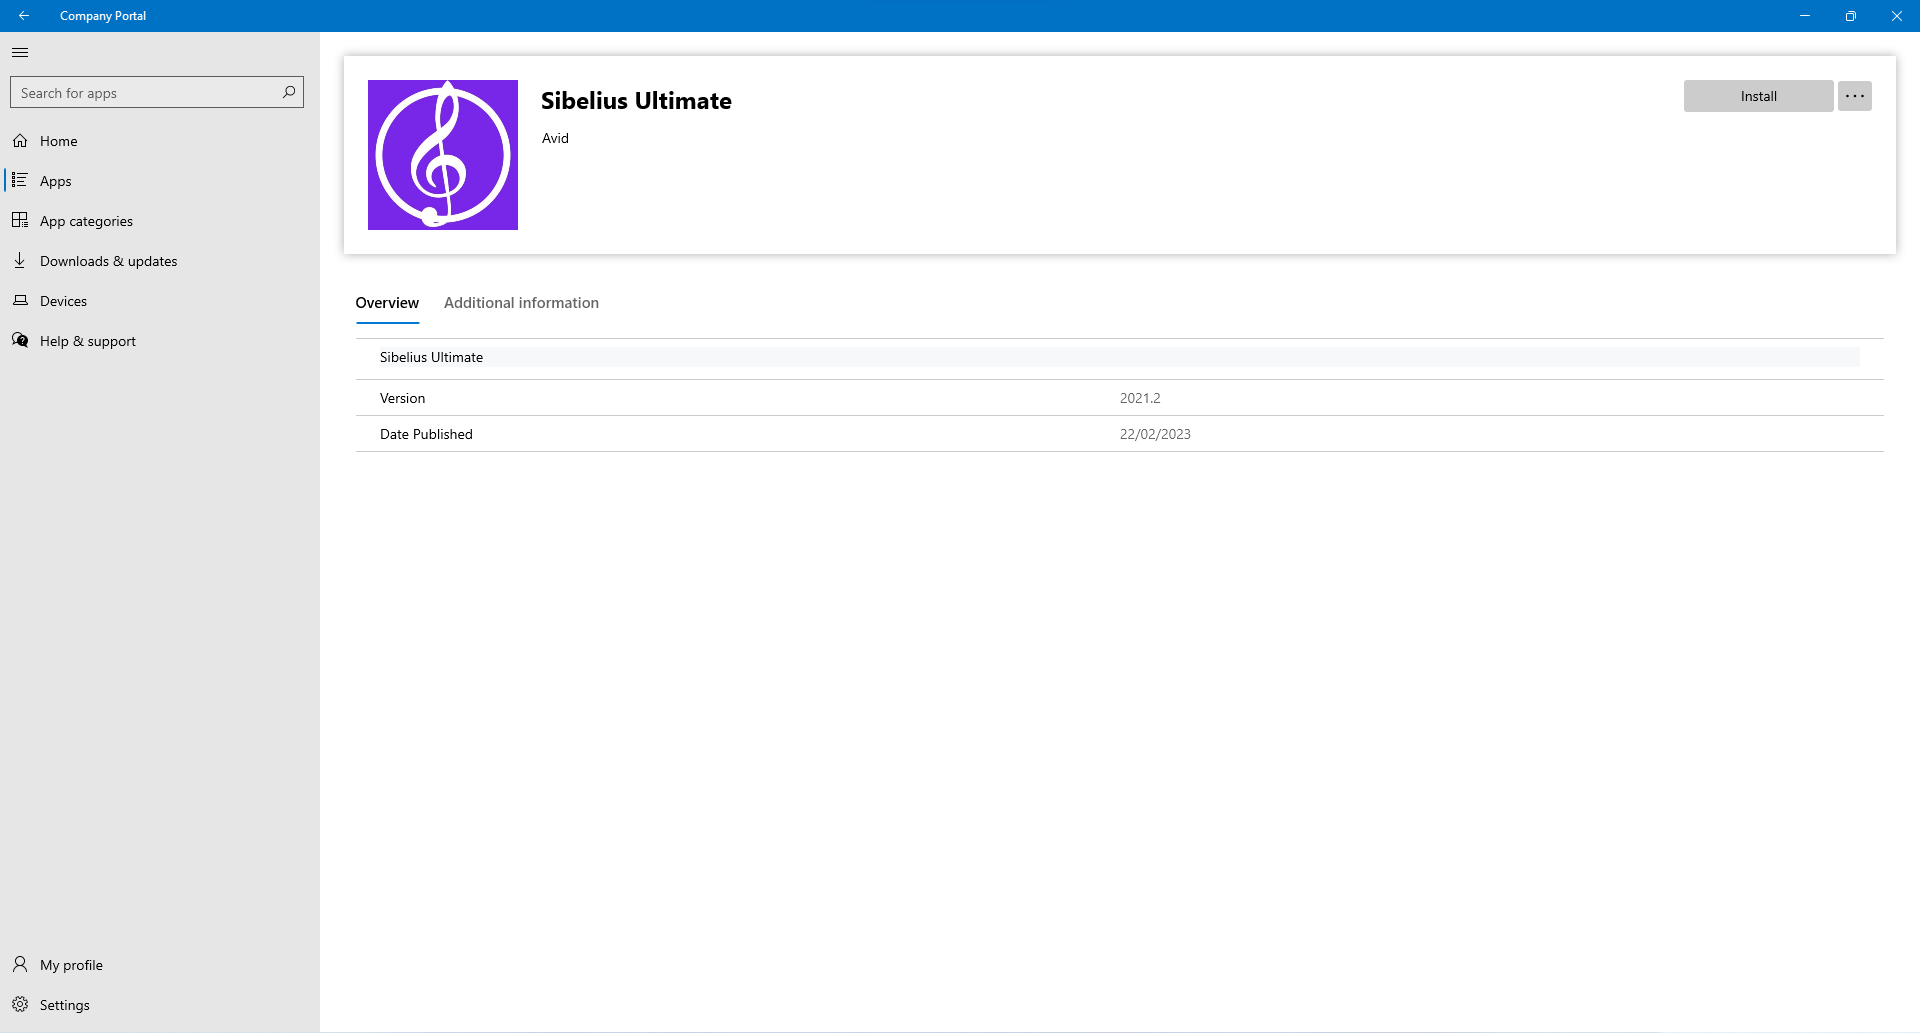The image size is (1920, 1033).
Task: Install Sibelius Ultimate
Action: click(1758, 96)
